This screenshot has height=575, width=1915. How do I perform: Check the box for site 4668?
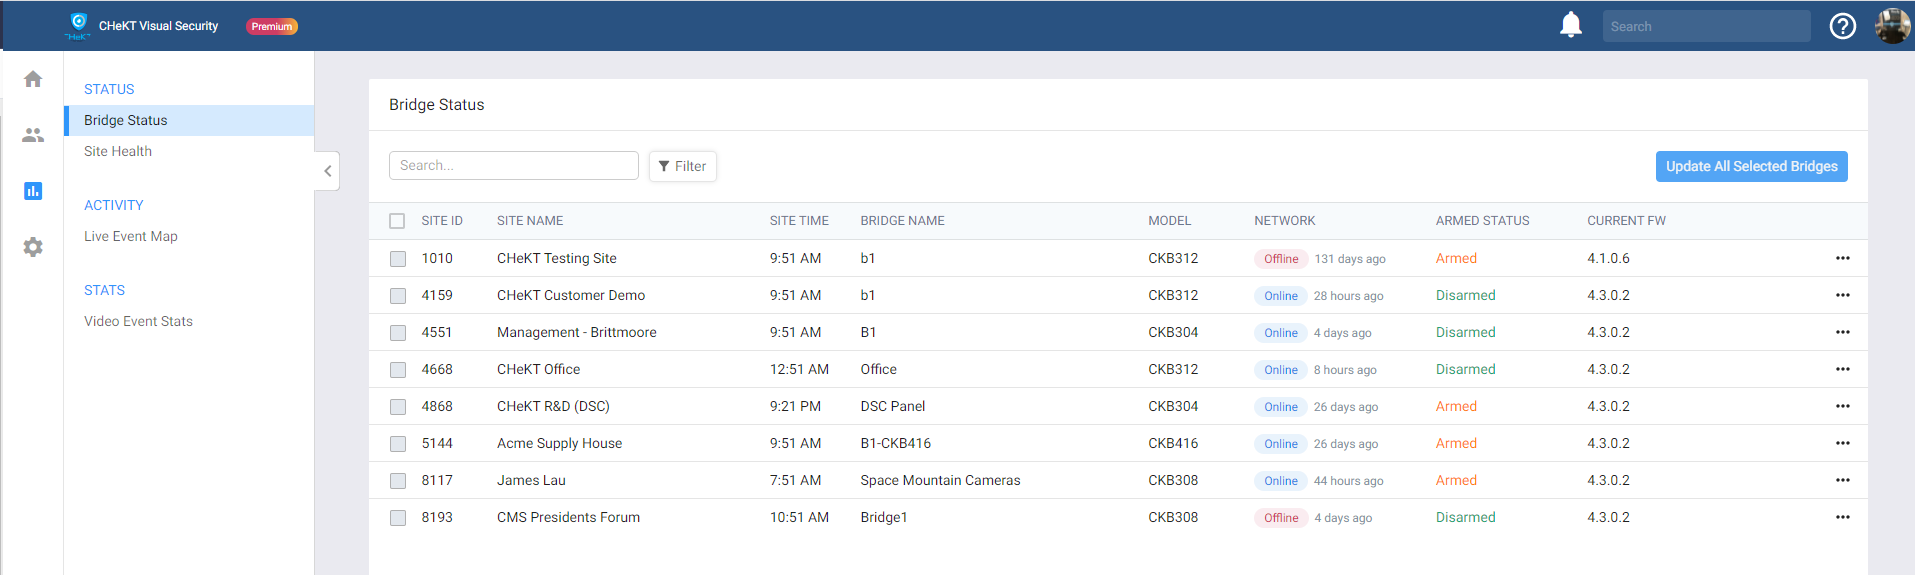coord(398,370)
